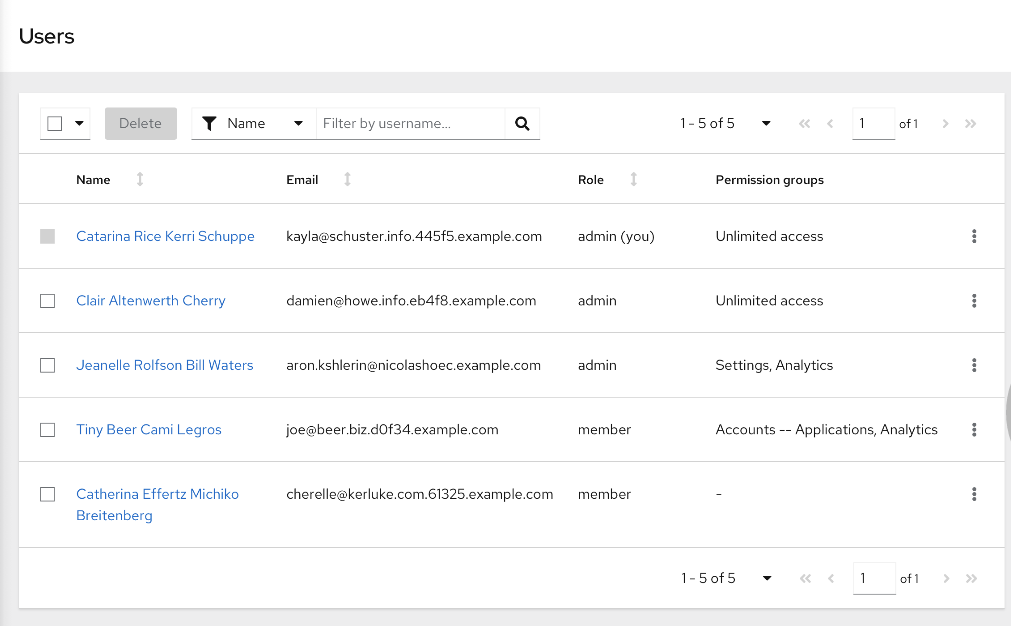Expand the bulk select dropdown arrow
The height and width of the screenshot is (626, 1011).
79,124
